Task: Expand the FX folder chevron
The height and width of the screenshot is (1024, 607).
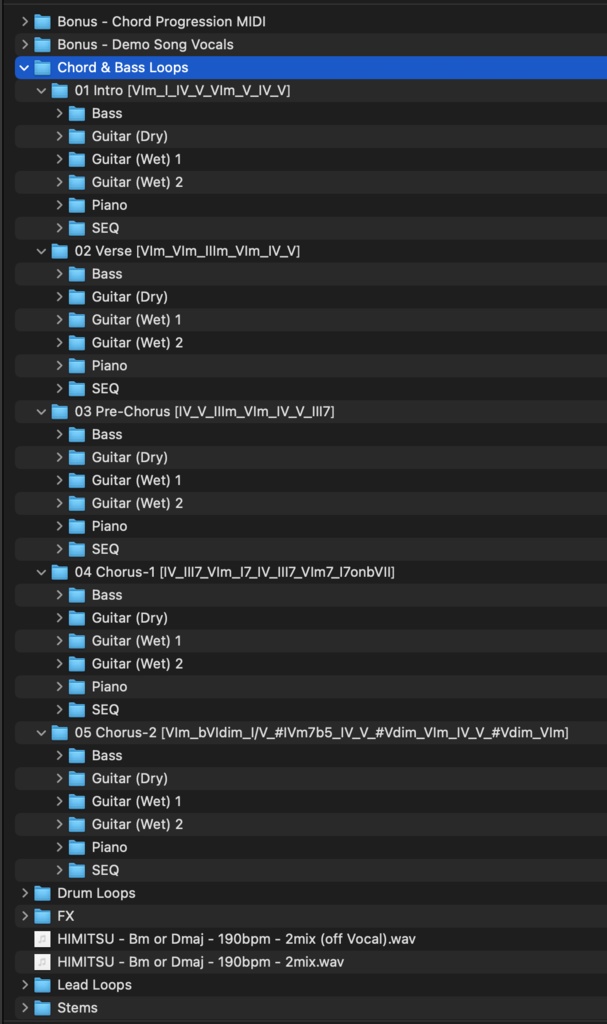Action: tap(25, 916)
